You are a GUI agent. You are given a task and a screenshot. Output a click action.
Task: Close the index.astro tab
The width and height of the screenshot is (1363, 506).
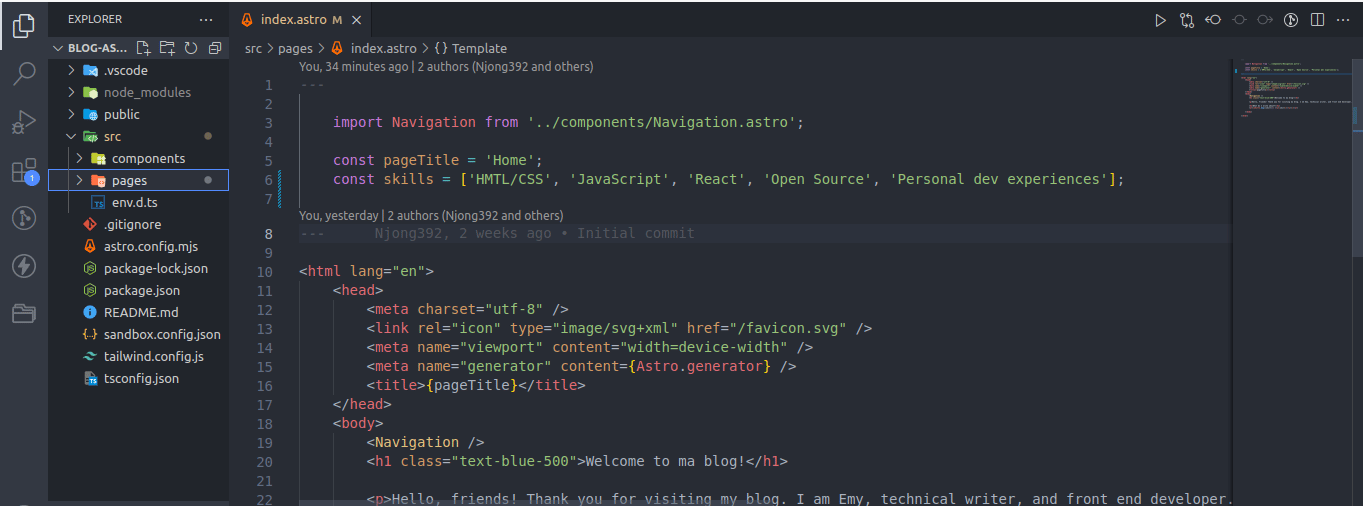pyautogui.click(x=357, y=20)
